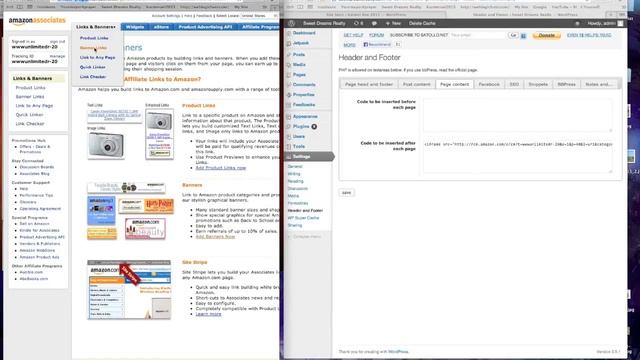The height and width of the screenshot is (360, 640).
Task: Click the Users icon in WordPress sidebar
Action: (289, 137)
